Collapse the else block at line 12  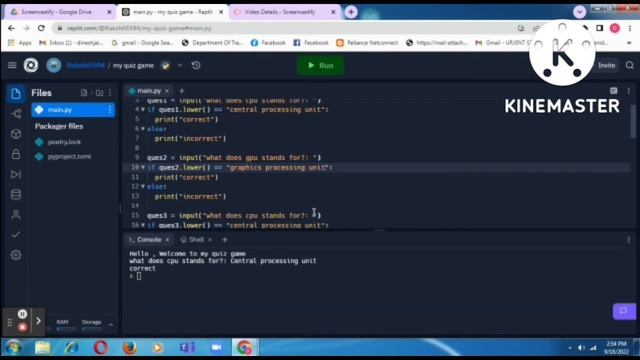click(143, 187)
